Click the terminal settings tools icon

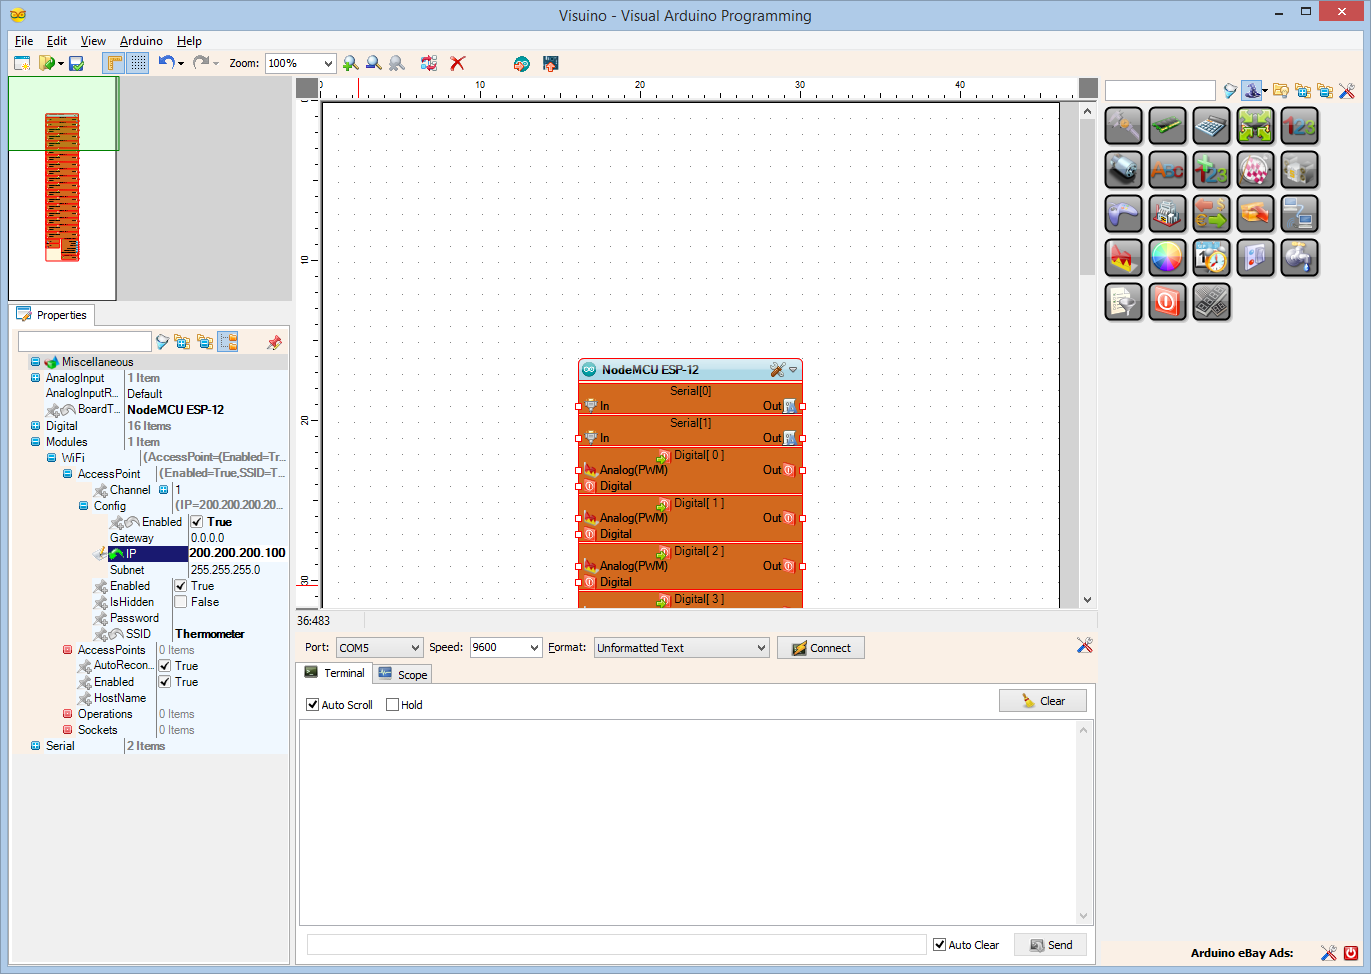(1085, 646)
